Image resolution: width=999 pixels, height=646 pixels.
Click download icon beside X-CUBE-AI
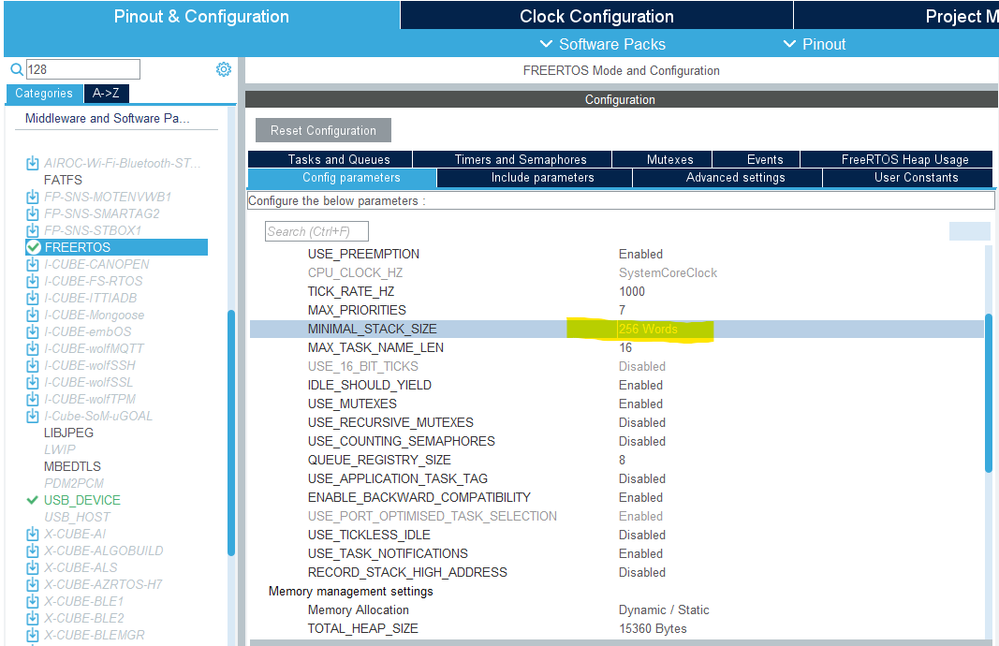(32, 534)
